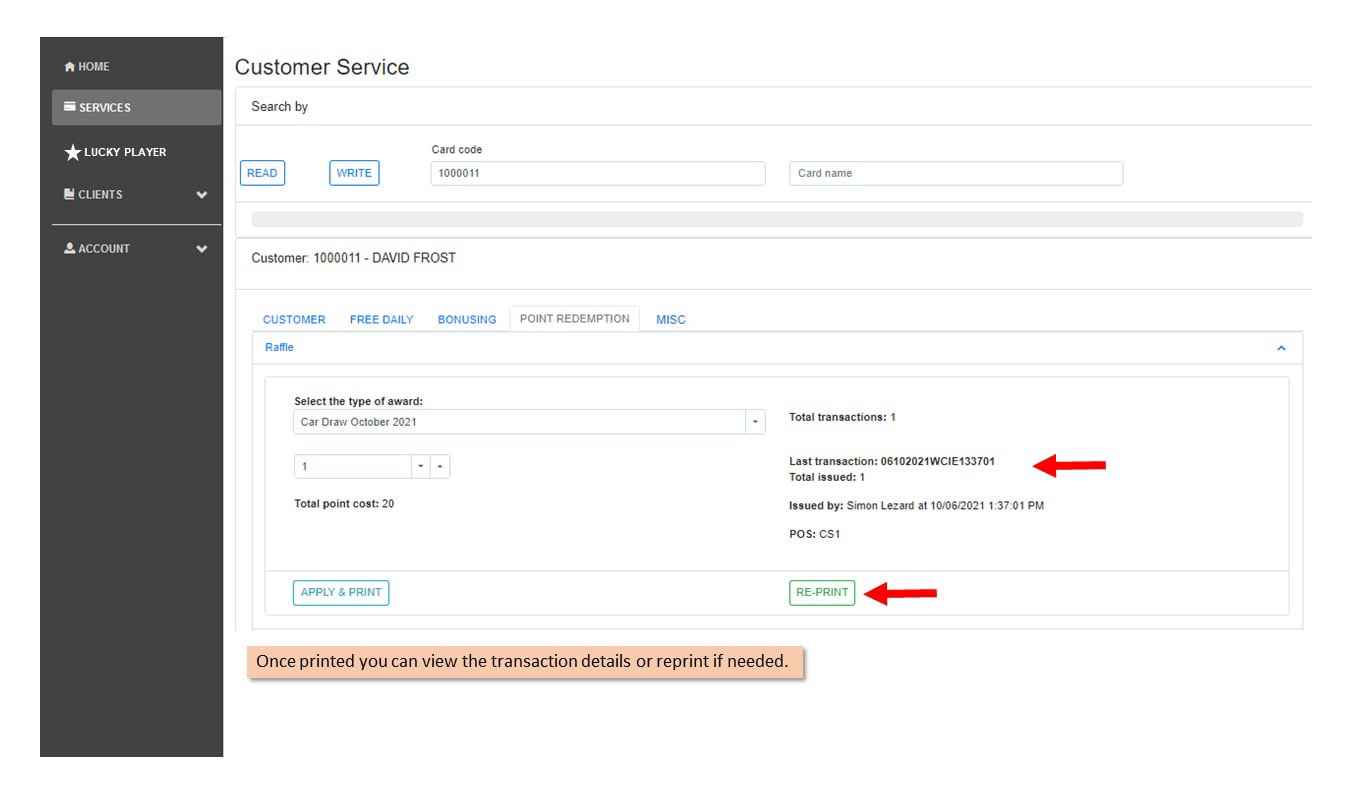Click the Raffle section header link

click(x=279, y=347)
